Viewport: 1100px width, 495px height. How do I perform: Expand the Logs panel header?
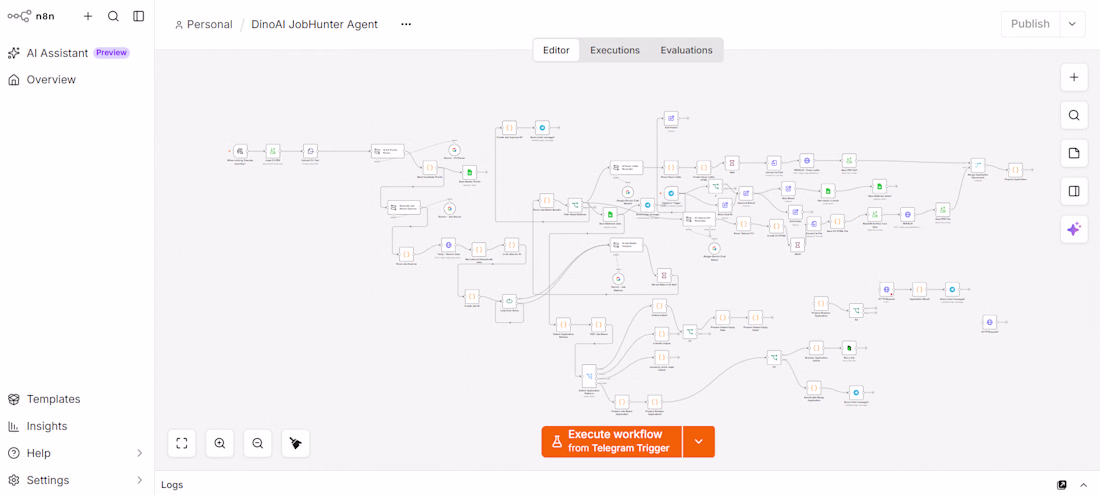click(172, 484)
